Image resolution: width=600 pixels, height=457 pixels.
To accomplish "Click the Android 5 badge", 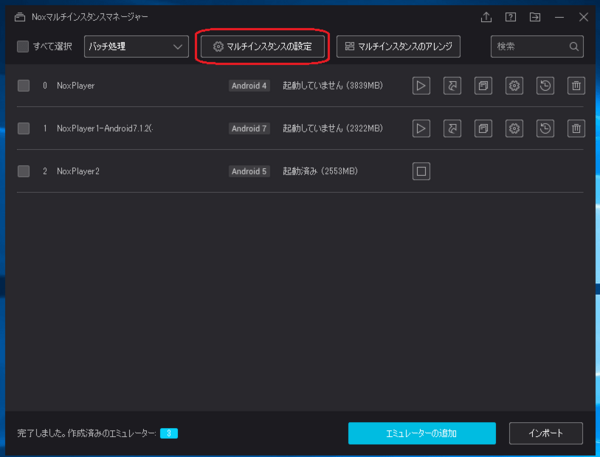I will [x=249, y=171].
